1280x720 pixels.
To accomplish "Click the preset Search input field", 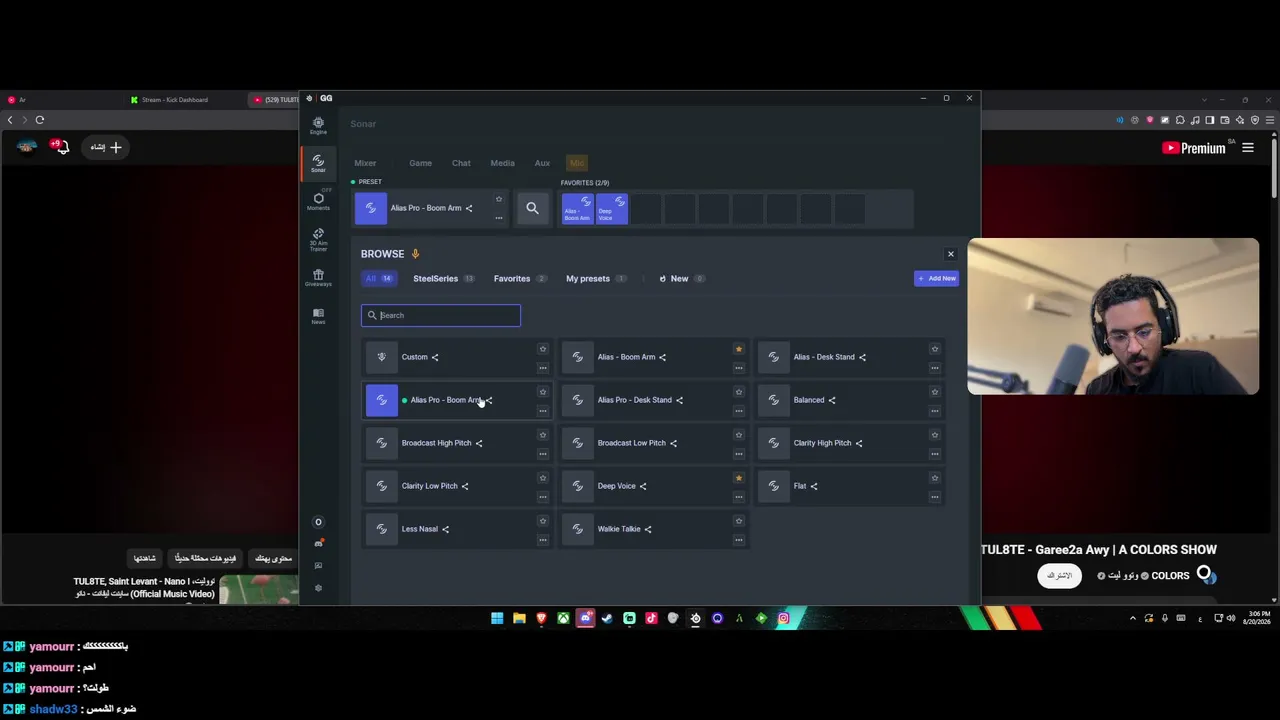I will [x=441, y=316].
